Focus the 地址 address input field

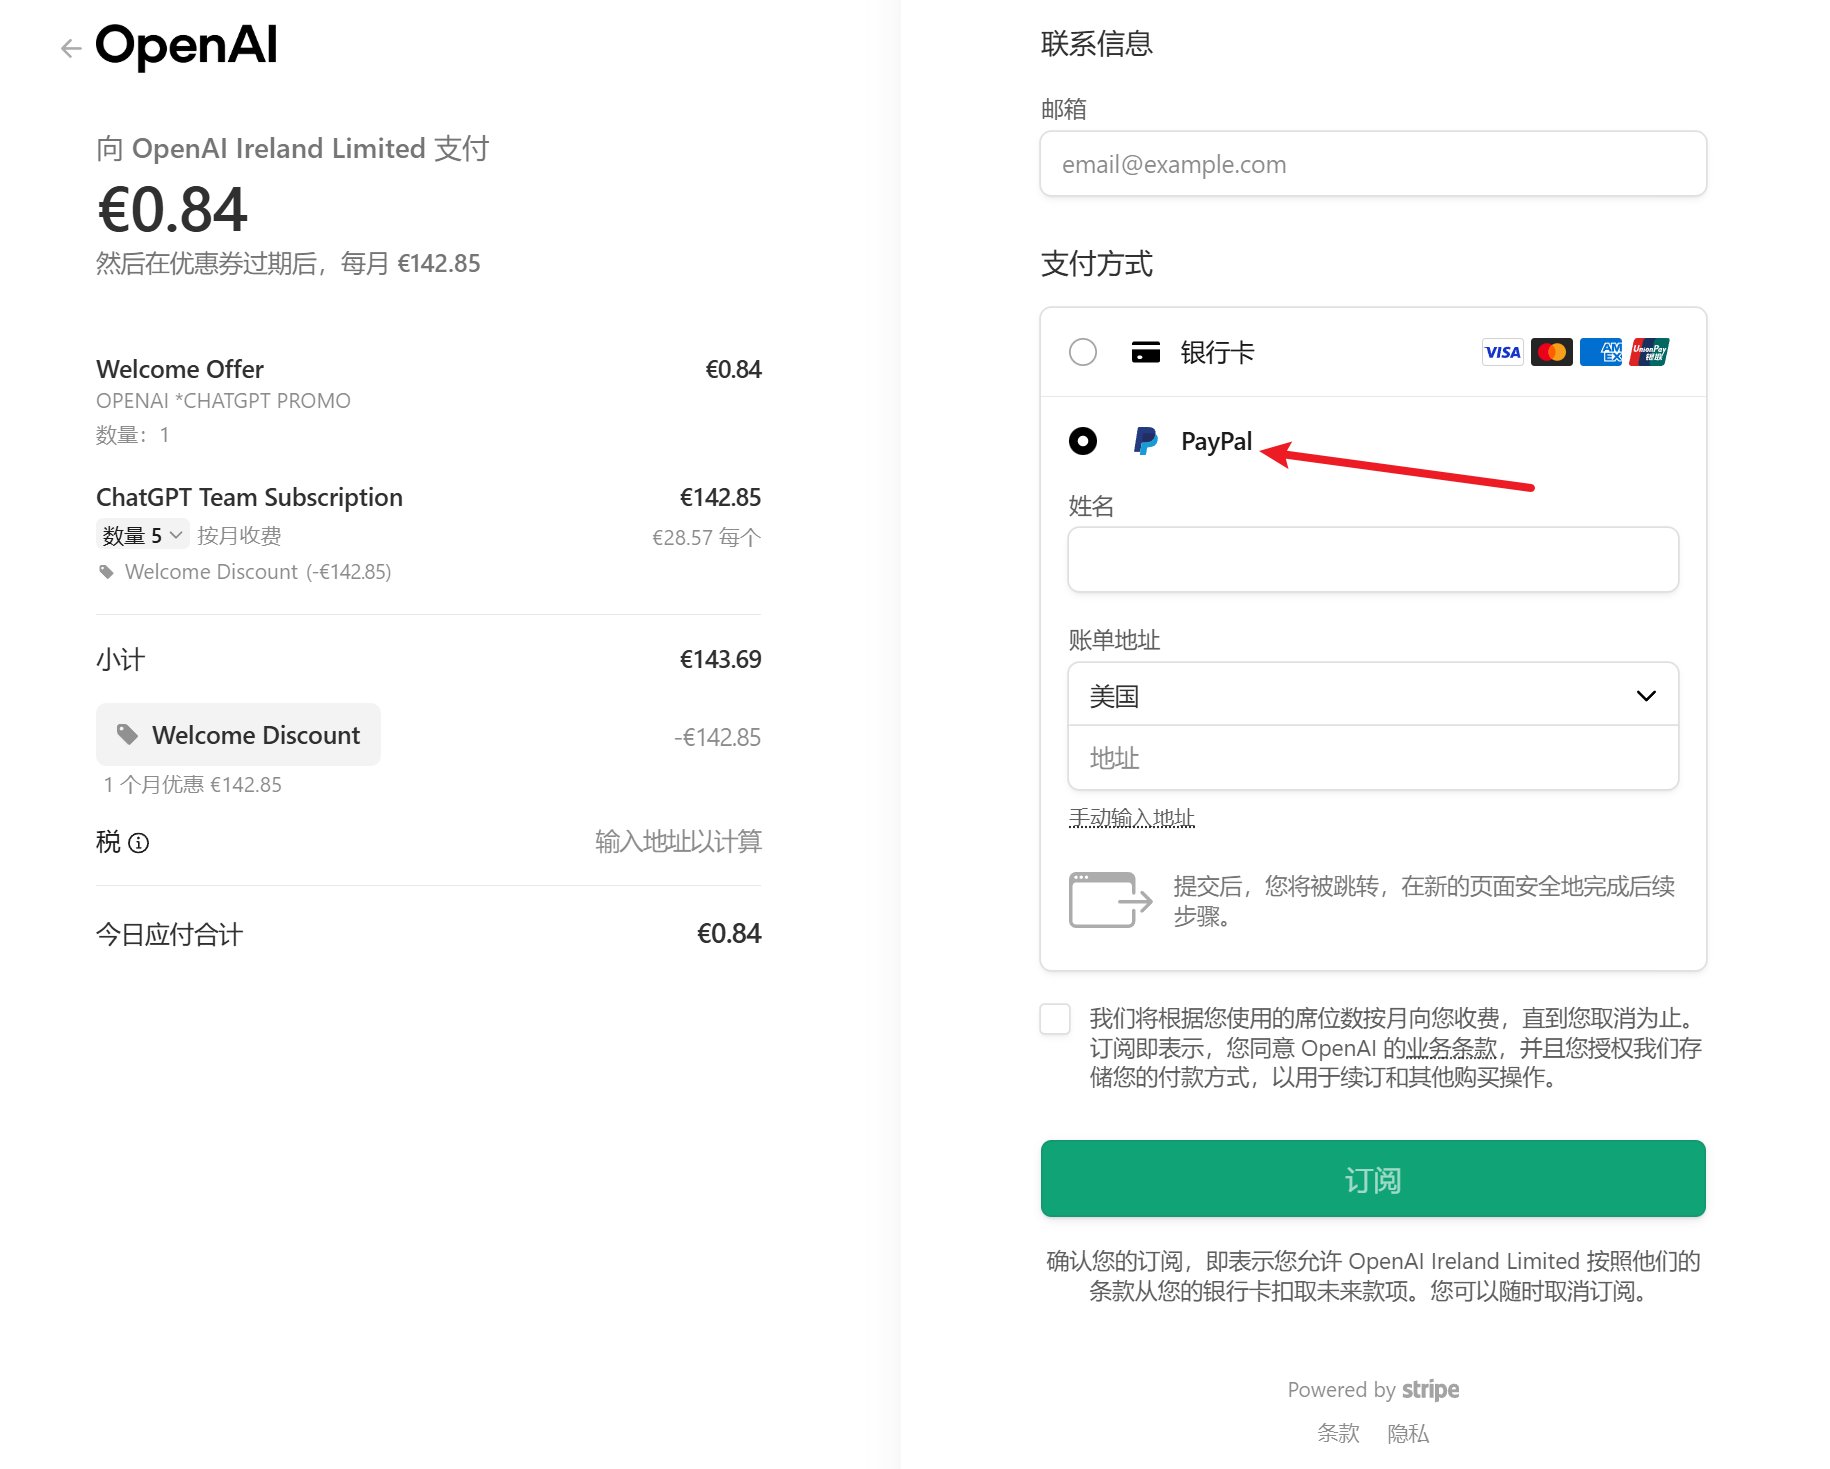1373,758
